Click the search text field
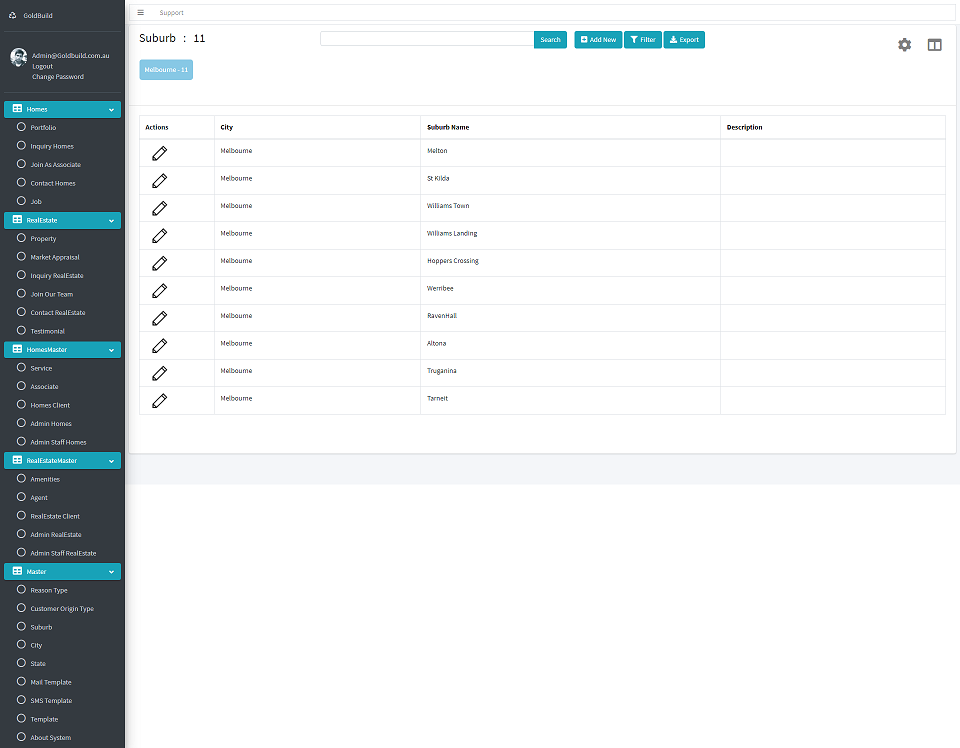The height and width of the screenshot is (748, 960). coord(426,39)
